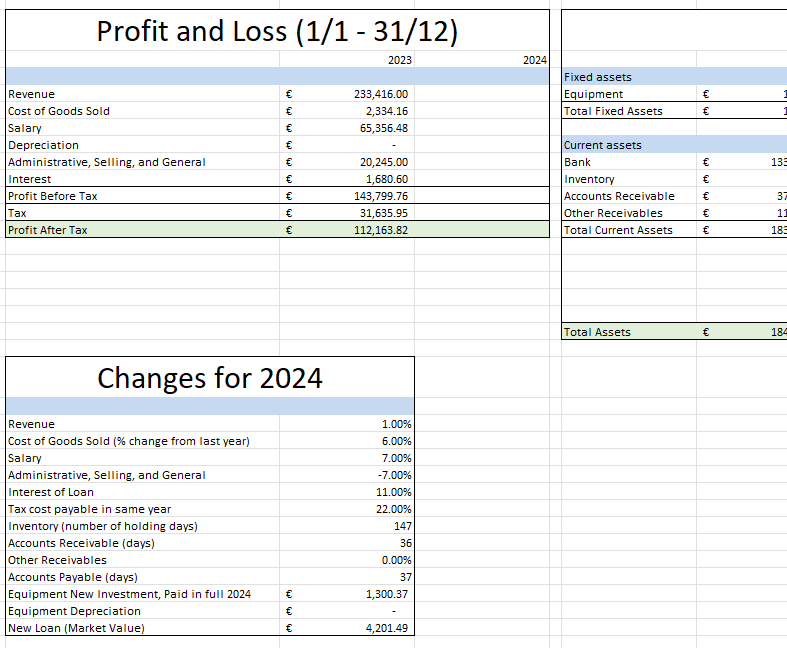
Task: Click 'Accounts Receivable (days)' label
Action: 81,544
